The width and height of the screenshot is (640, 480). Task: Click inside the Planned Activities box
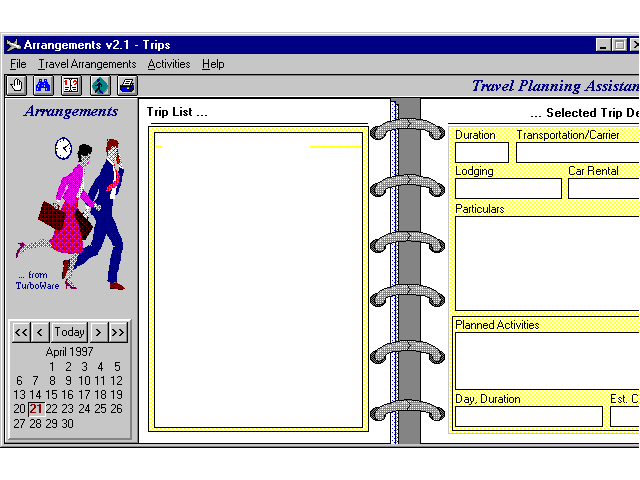coord(545,360)
